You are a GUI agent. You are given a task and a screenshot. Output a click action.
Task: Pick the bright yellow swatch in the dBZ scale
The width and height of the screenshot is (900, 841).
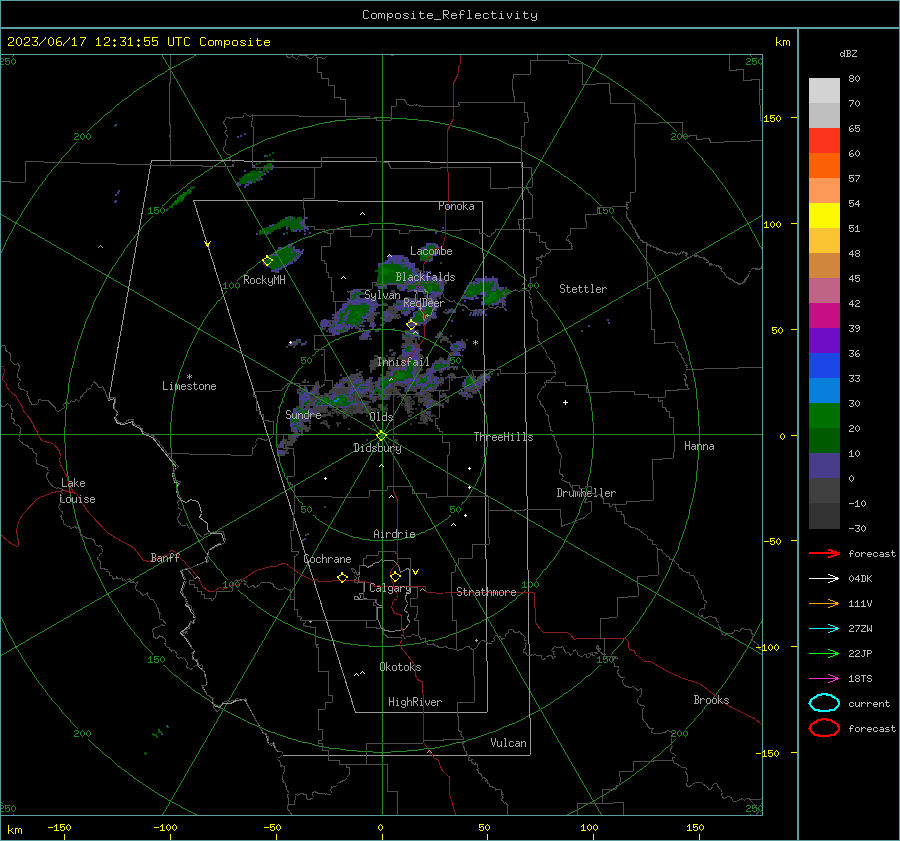824,216
